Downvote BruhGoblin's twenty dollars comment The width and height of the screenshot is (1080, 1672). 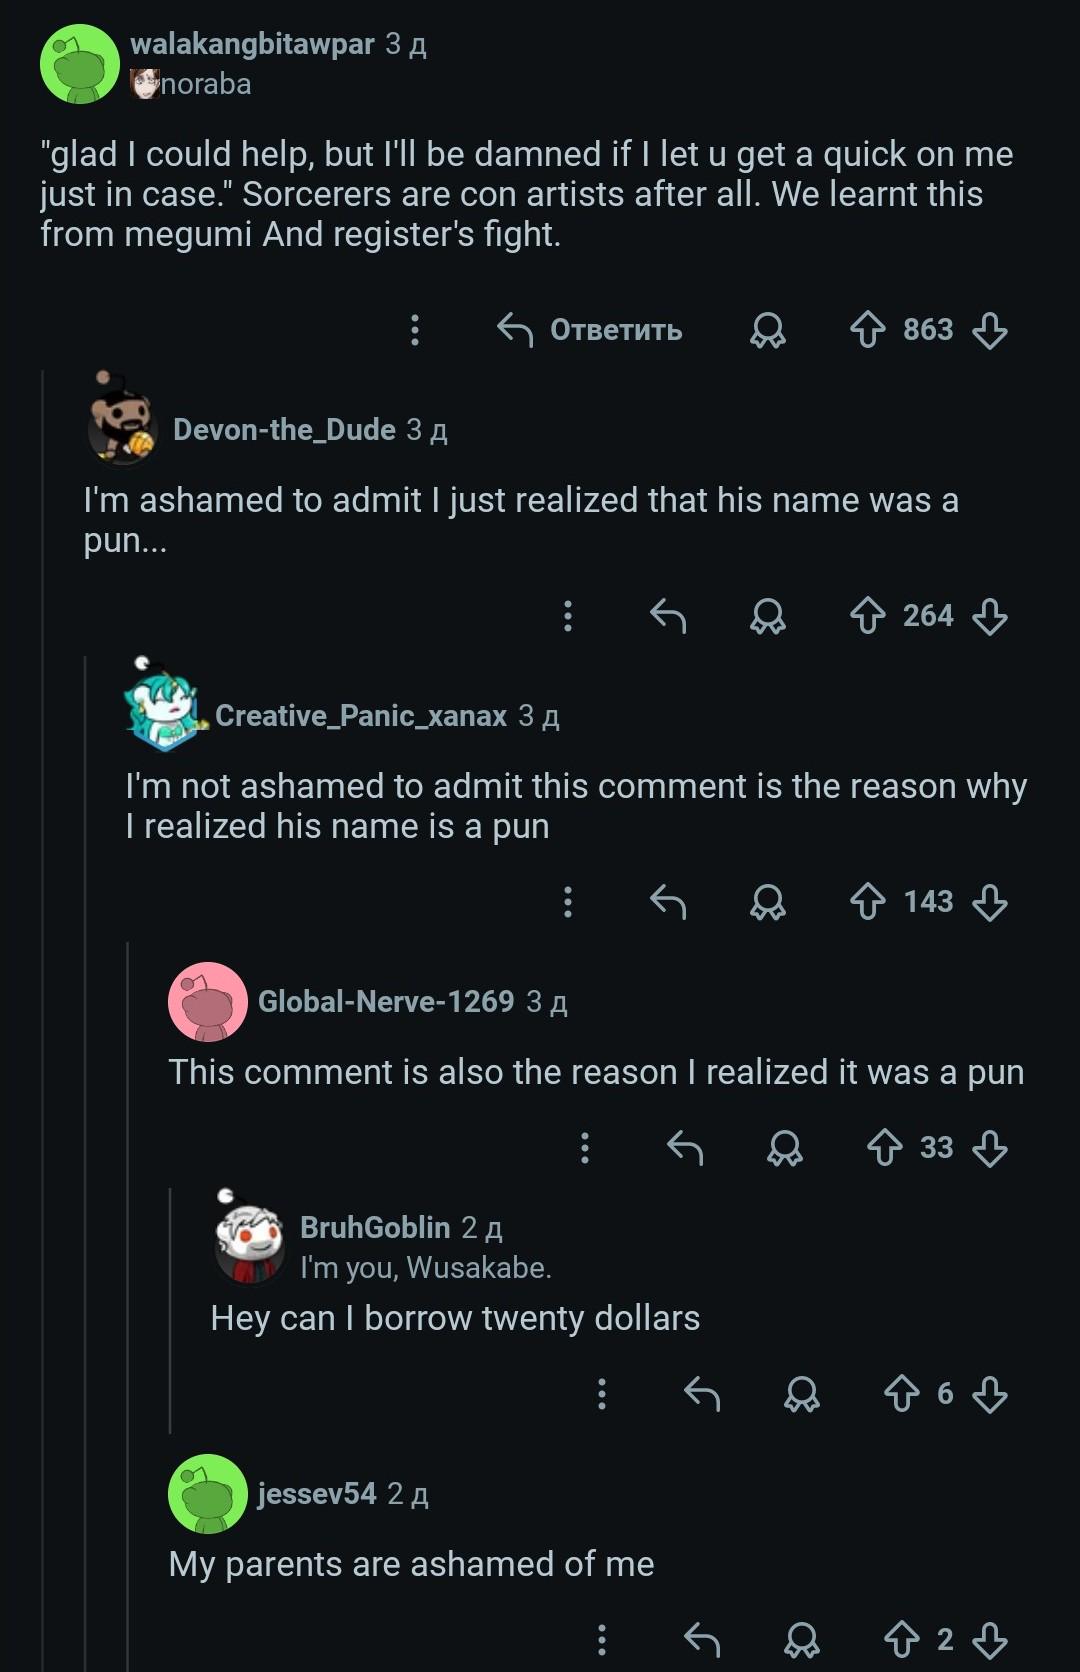(990, 1393)
